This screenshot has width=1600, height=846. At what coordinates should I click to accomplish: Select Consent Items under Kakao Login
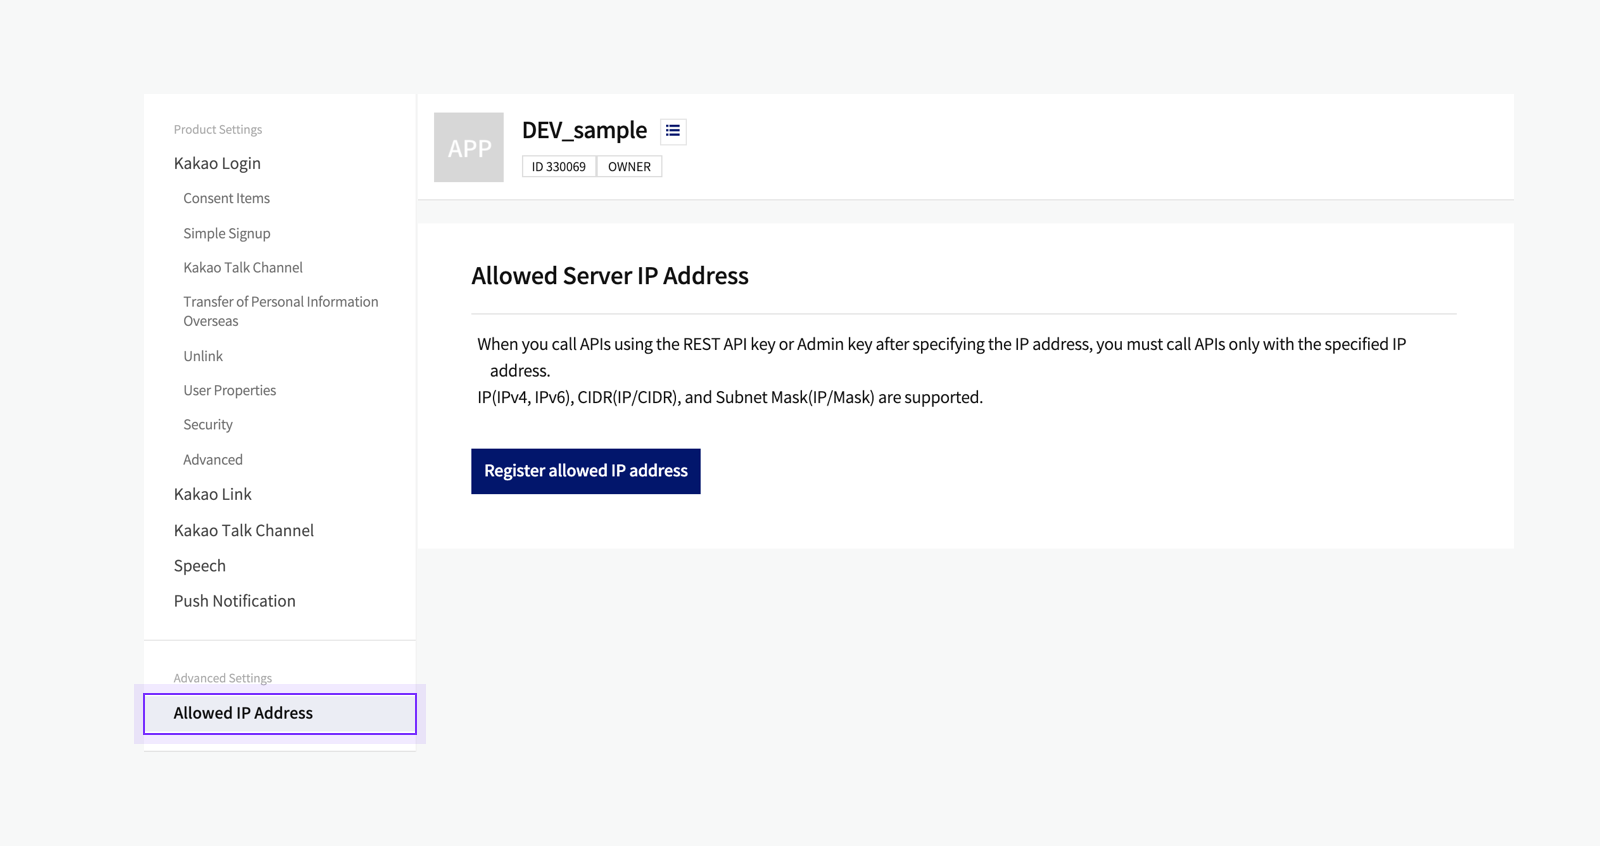[226, 198]
